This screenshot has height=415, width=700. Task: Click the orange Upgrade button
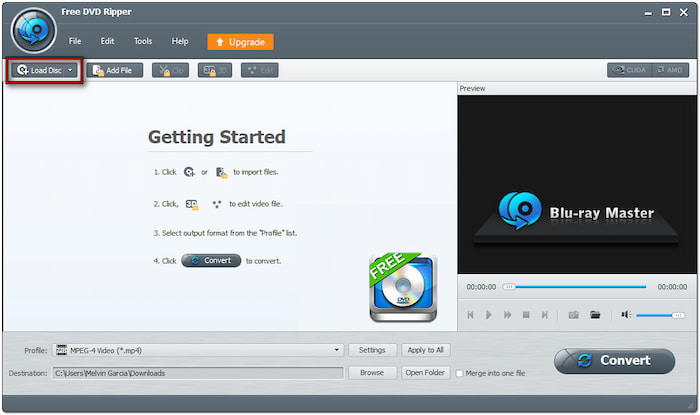(240, 42)
